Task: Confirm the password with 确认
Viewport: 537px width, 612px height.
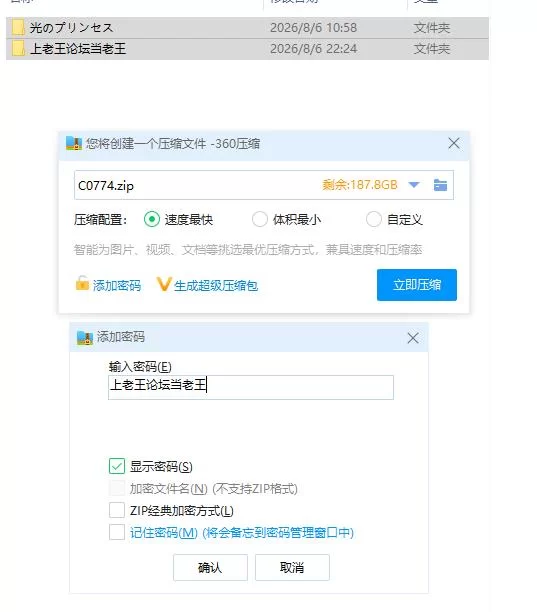Action: (210, 567)
